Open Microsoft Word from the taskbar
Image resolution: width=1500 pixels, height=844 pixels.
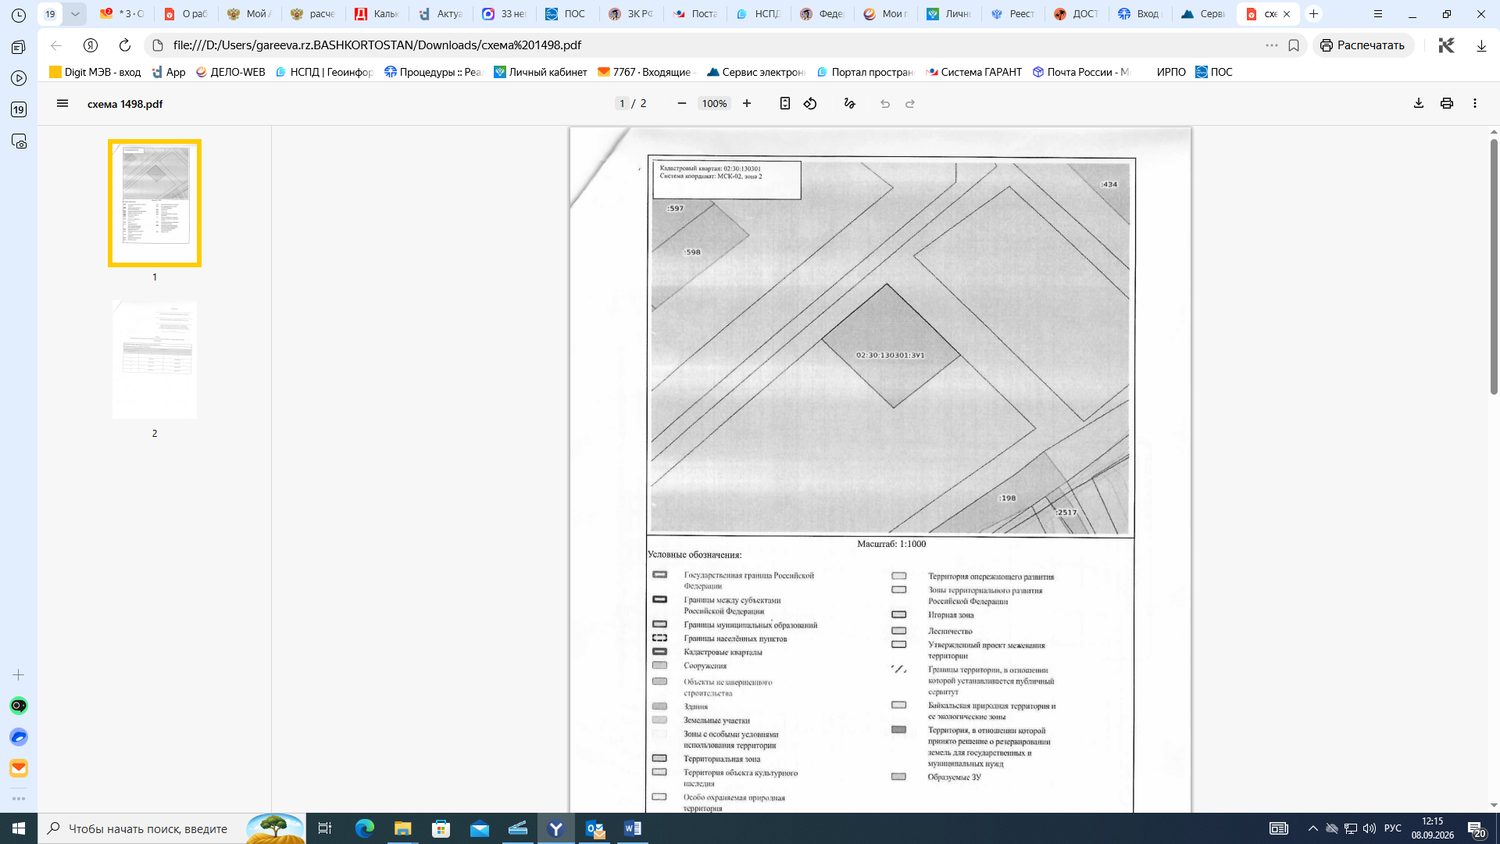tap(632, 828)
